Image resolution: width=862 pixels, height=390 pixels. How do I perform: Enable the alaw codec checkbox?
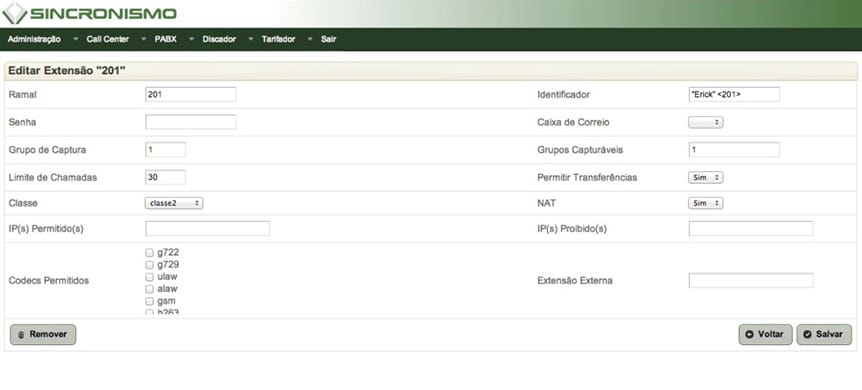point(150,289)
